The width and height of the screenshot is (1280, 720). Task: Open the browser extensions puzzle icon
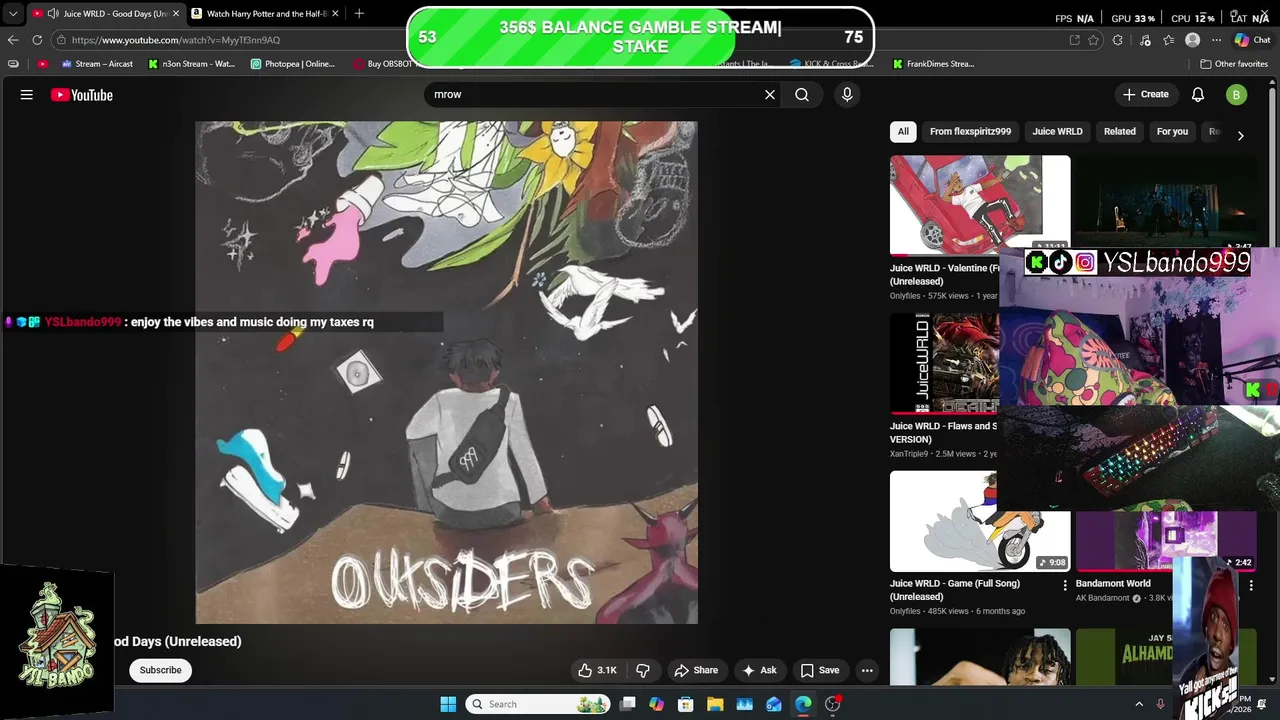coord(1118,40)
